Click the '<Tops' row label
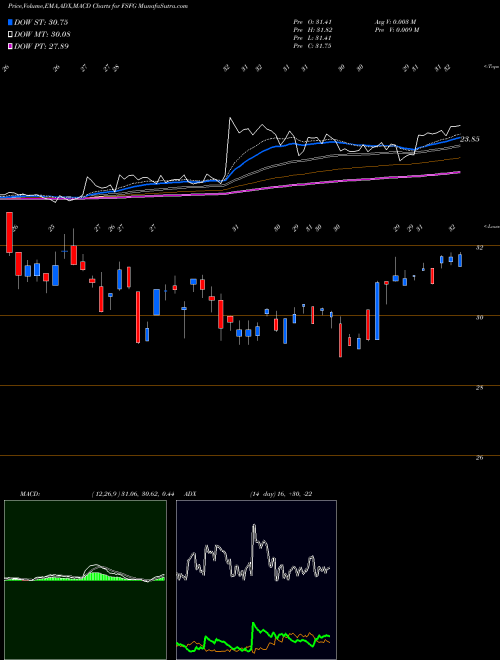The image size is (500, 660). click(x=491, y=67)
